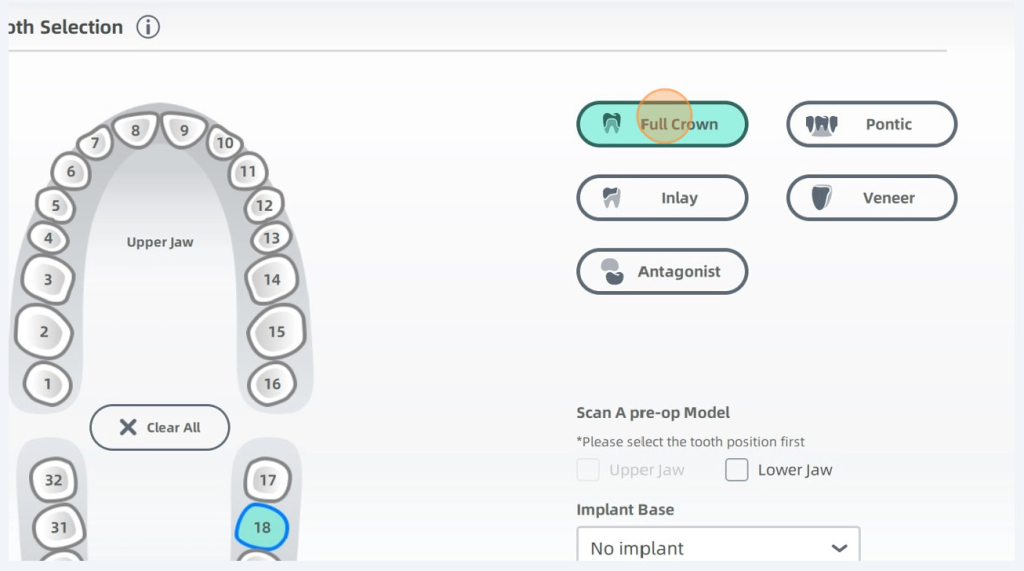Open the Implant Base dropdown
Viewport: 1024px width, 571px height.
click(718, 548)
